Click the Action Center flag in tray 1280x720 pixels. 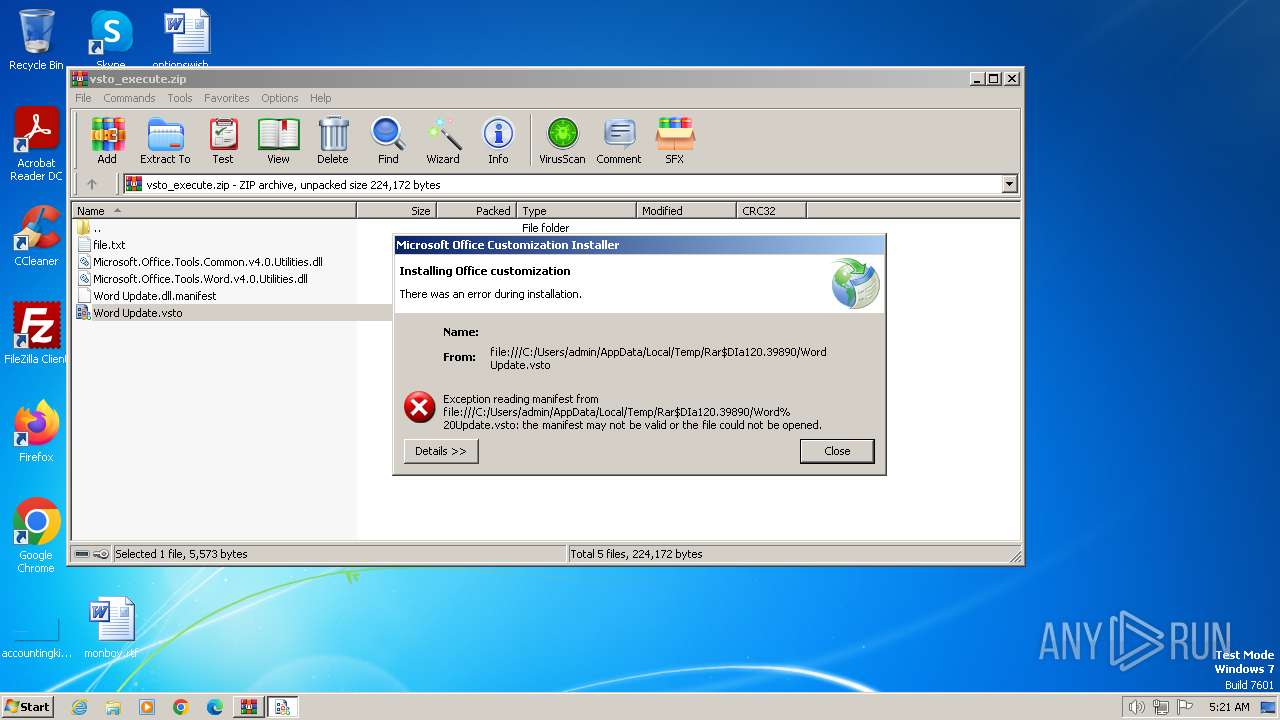tap(1185, 707)
